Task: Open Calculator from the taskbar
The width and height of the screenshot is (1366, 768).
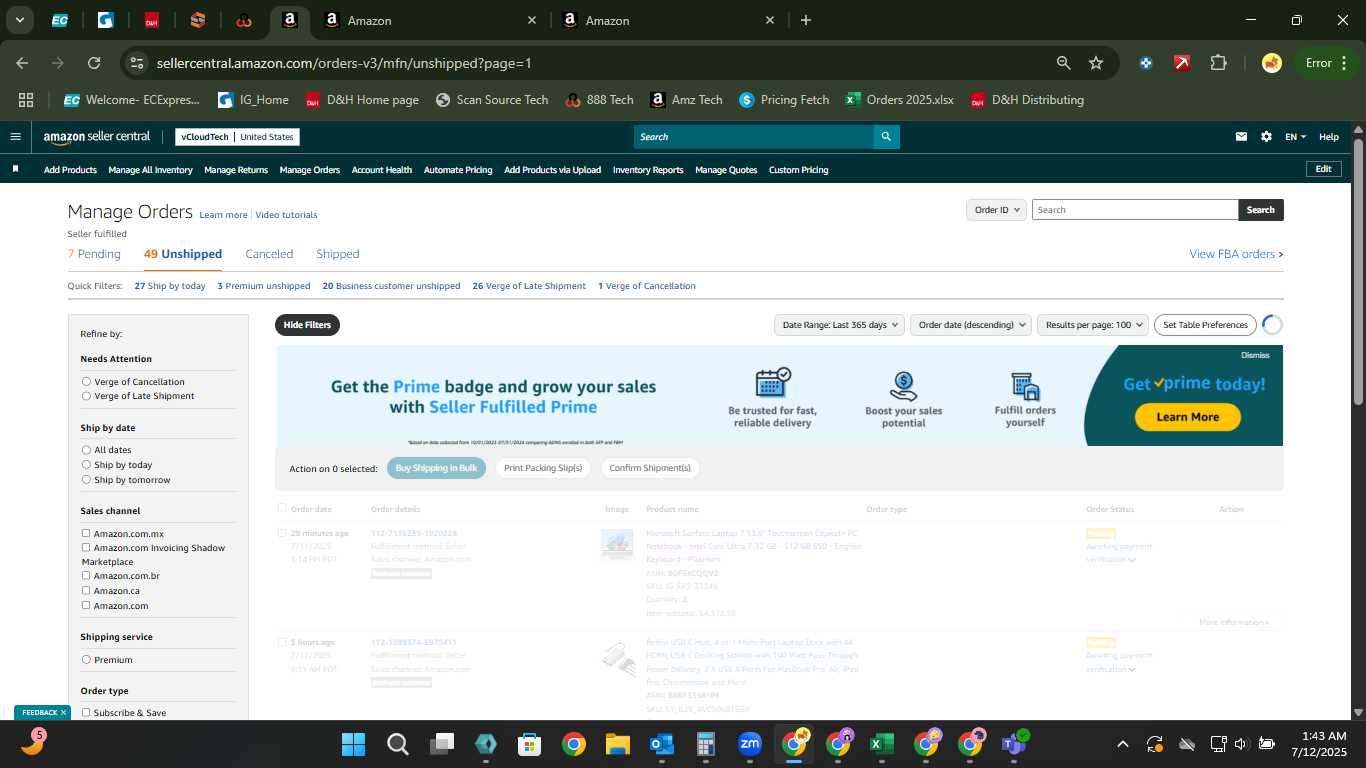Action: pyautogui.click(x=705, y=744)
